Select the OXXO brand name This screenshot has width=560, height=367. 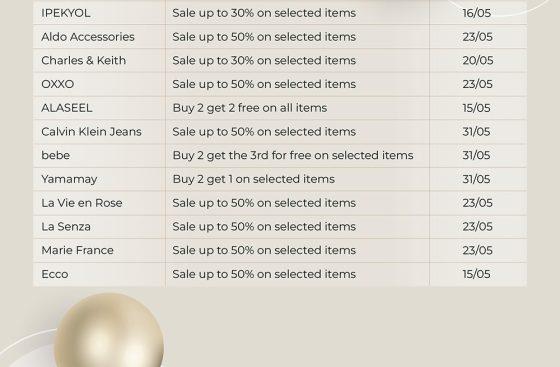coord(58,84)
